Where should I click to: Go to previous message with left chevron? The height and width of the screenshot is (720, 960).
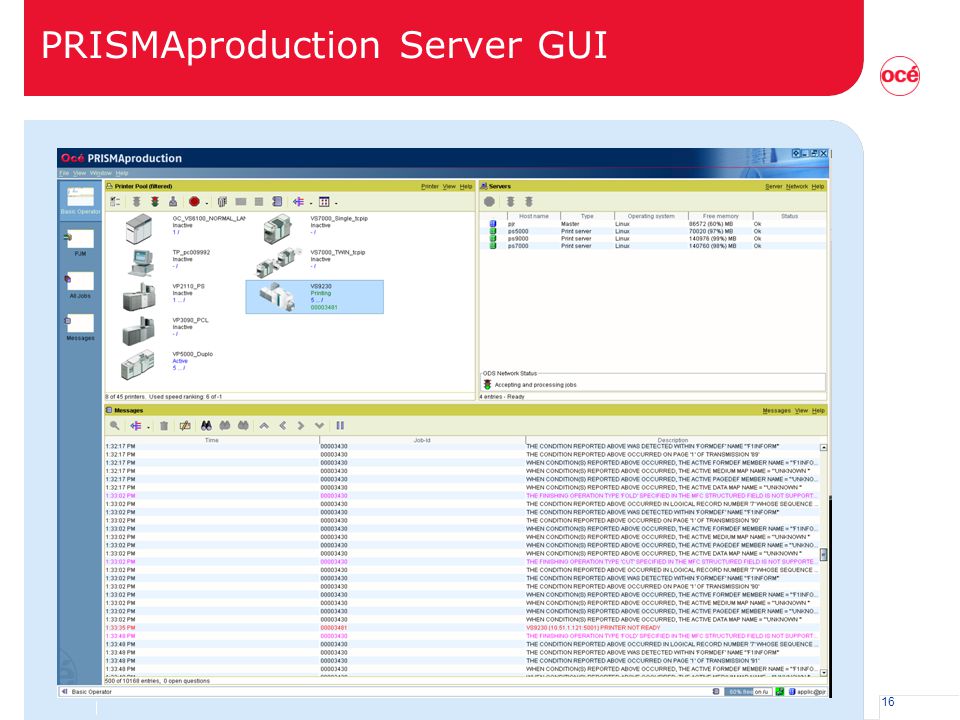tap(282, 426)
